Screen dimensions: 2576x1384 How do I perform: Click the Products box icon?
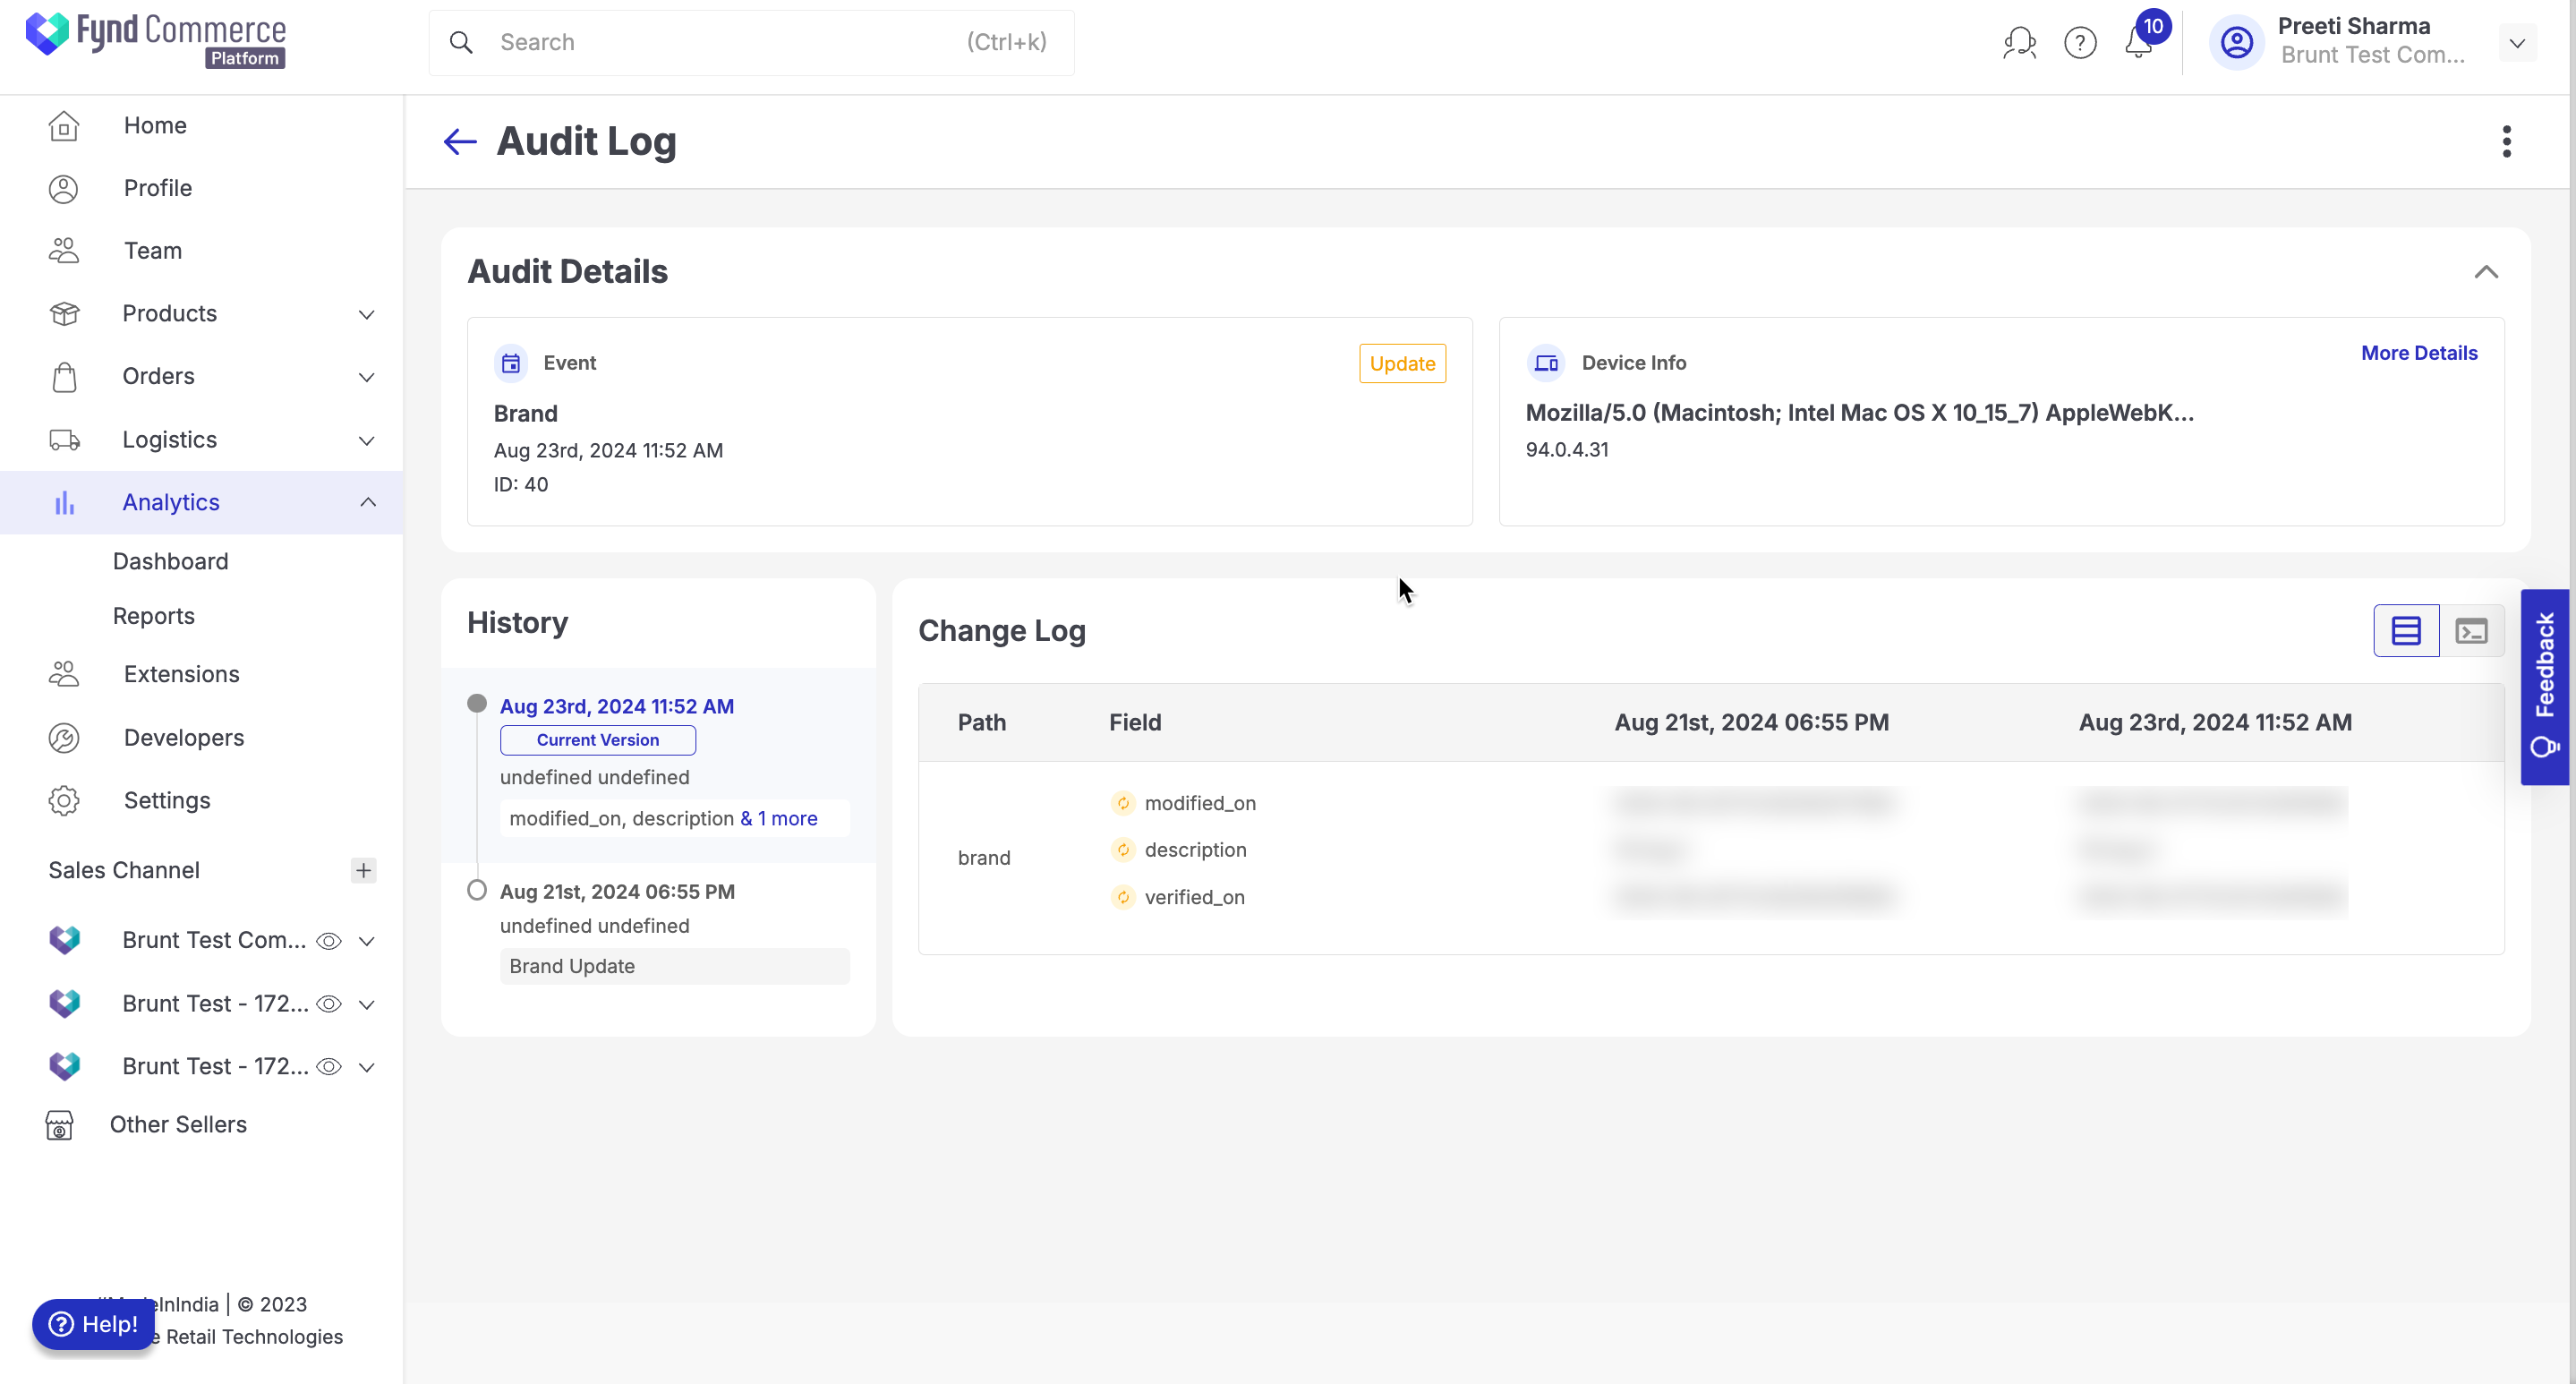64,313
